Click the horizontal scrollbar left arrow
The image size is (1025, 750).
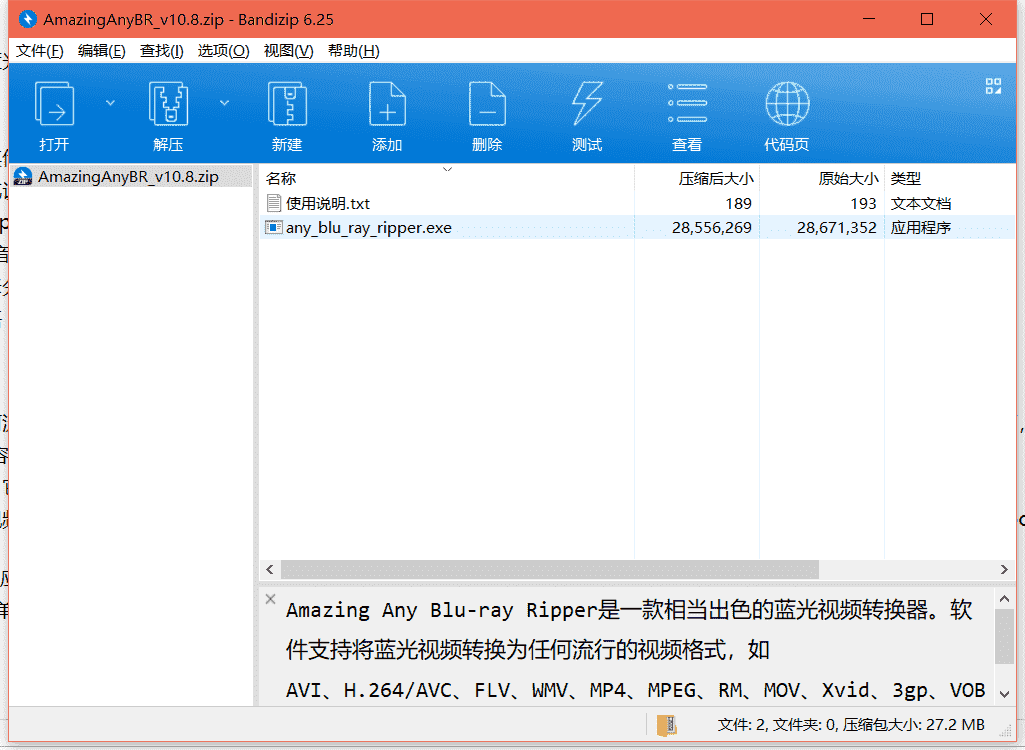pos(270,570)
